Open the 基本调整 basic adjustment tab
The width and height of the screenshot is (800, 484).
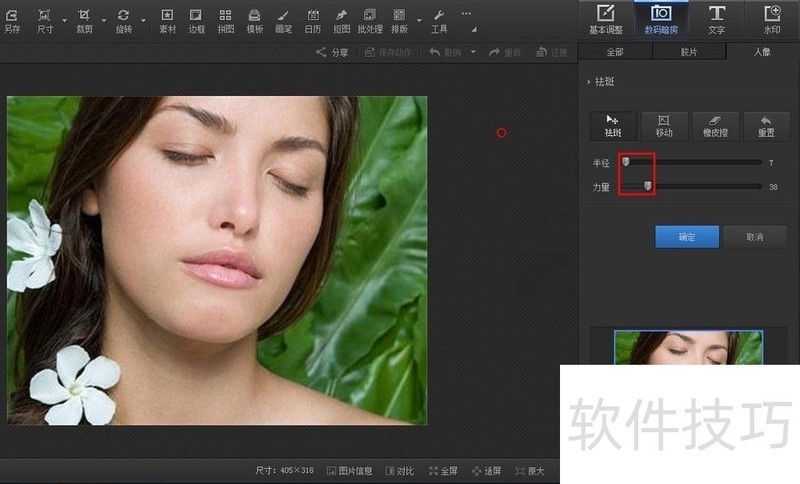(605, 20)
